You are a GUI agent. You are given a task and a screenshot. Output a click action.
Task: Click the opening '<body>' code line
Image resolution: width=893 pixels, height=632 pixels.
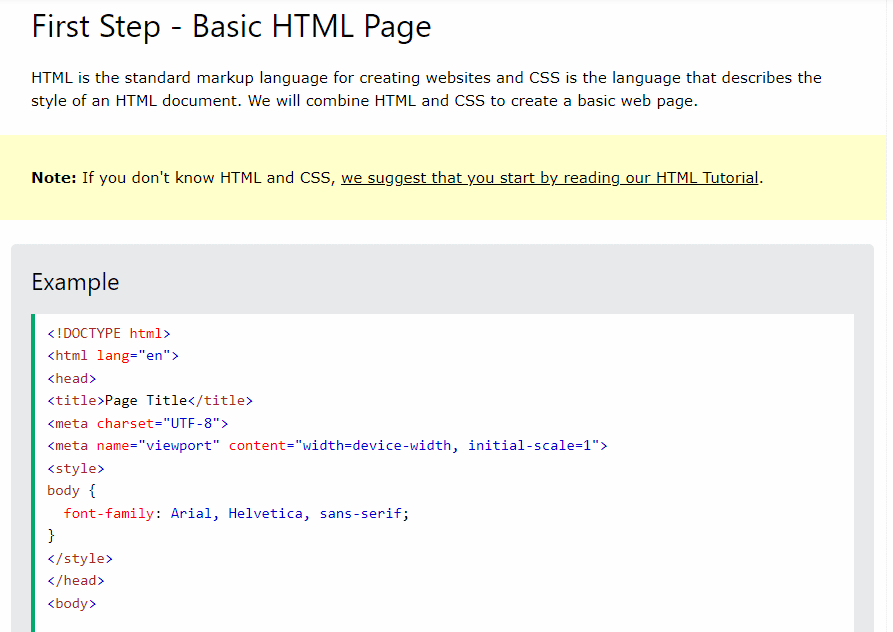point(72,604)
